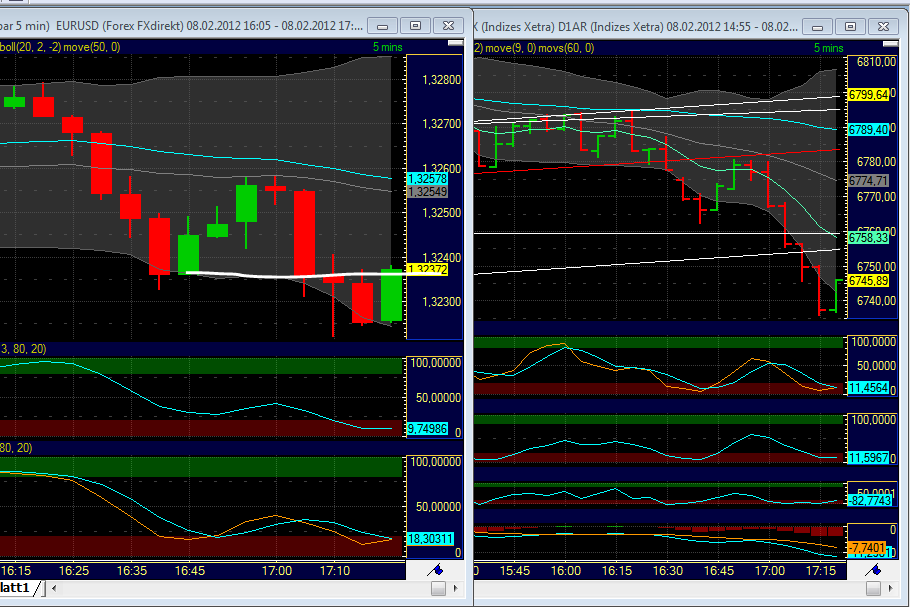The height and width of the screenshot is (607, 910).
Task: Click the right arrow of the EURUSD chart scrollbar
Action: pyautogui.click(x=456, y=590)
